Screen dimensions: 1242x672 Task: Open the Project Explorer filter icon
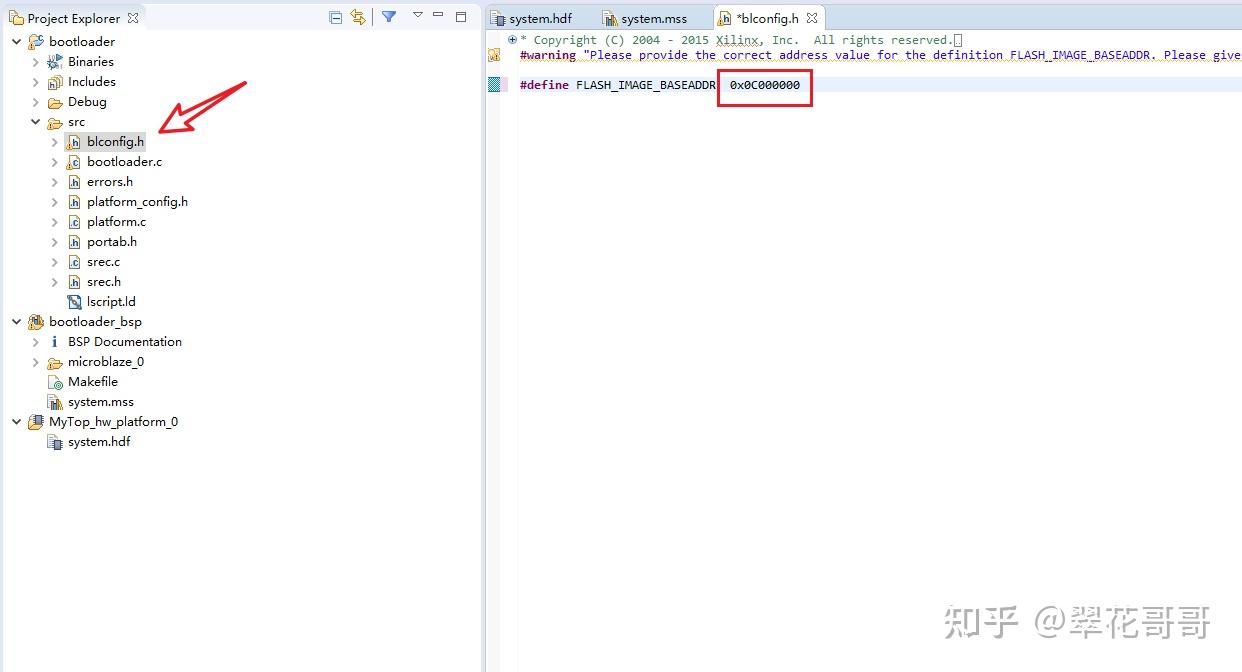tap(389, 17)
